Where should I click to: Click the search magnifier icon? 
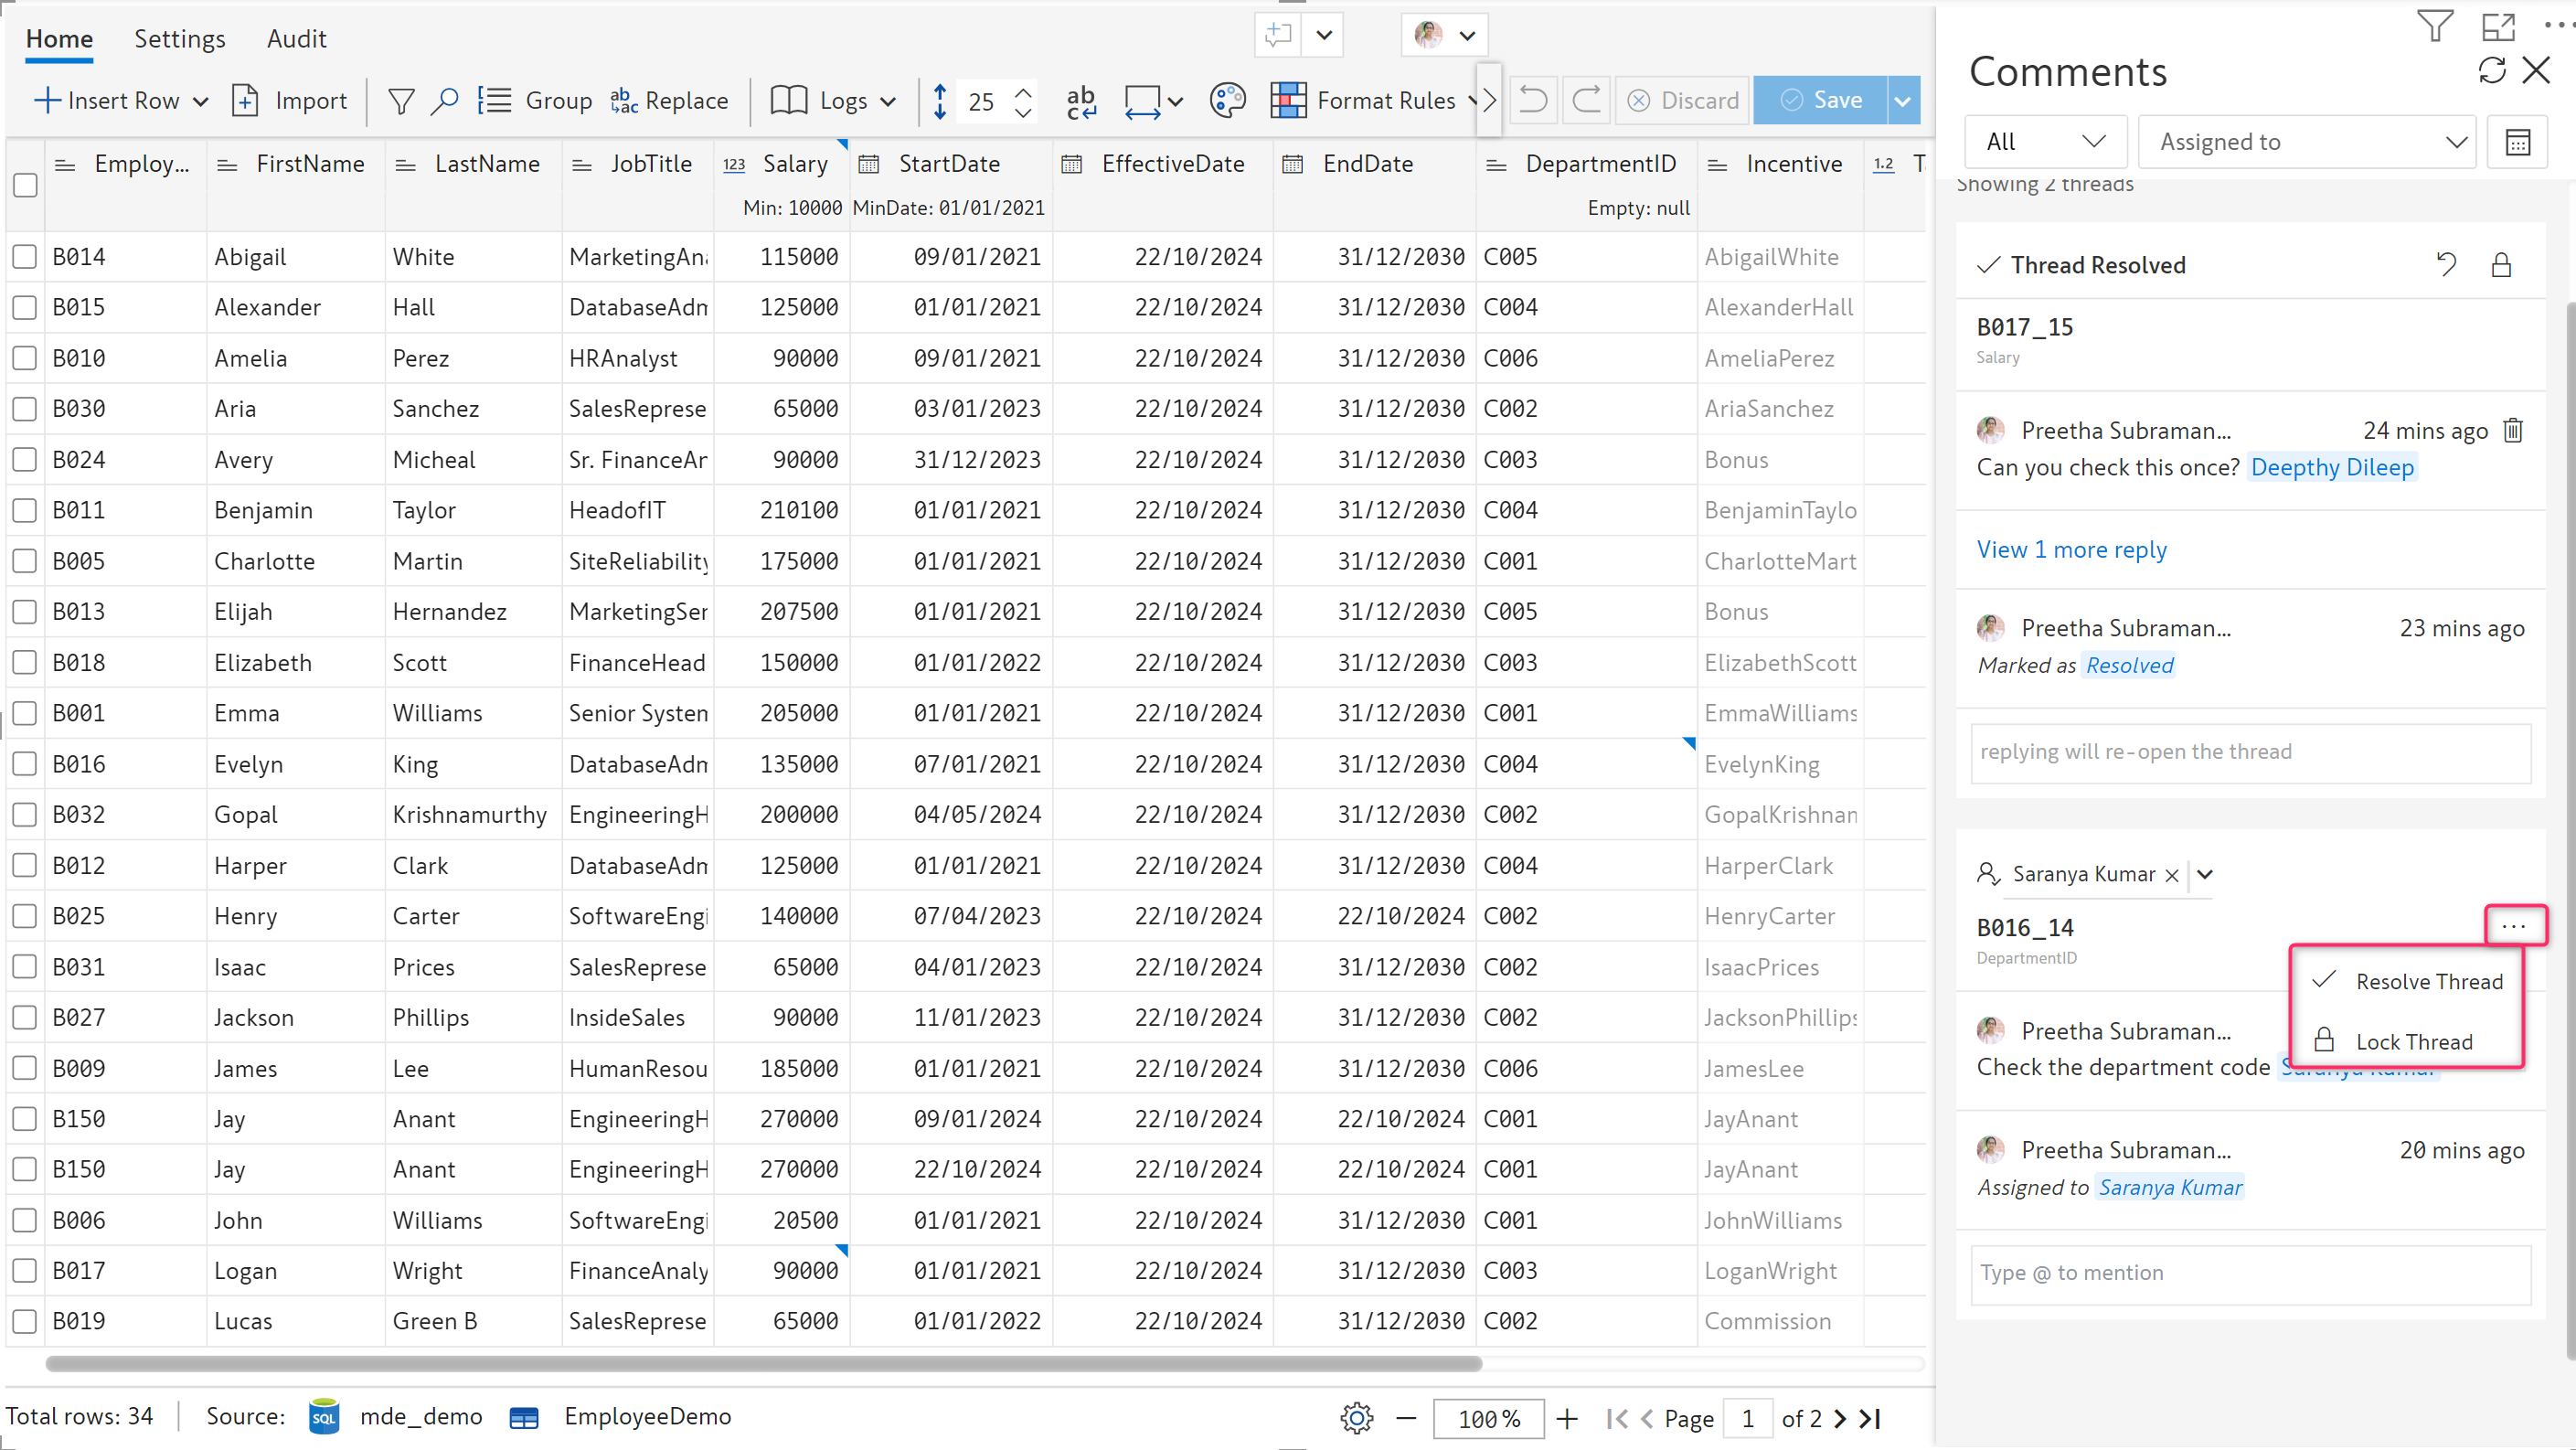coord(444,101)
